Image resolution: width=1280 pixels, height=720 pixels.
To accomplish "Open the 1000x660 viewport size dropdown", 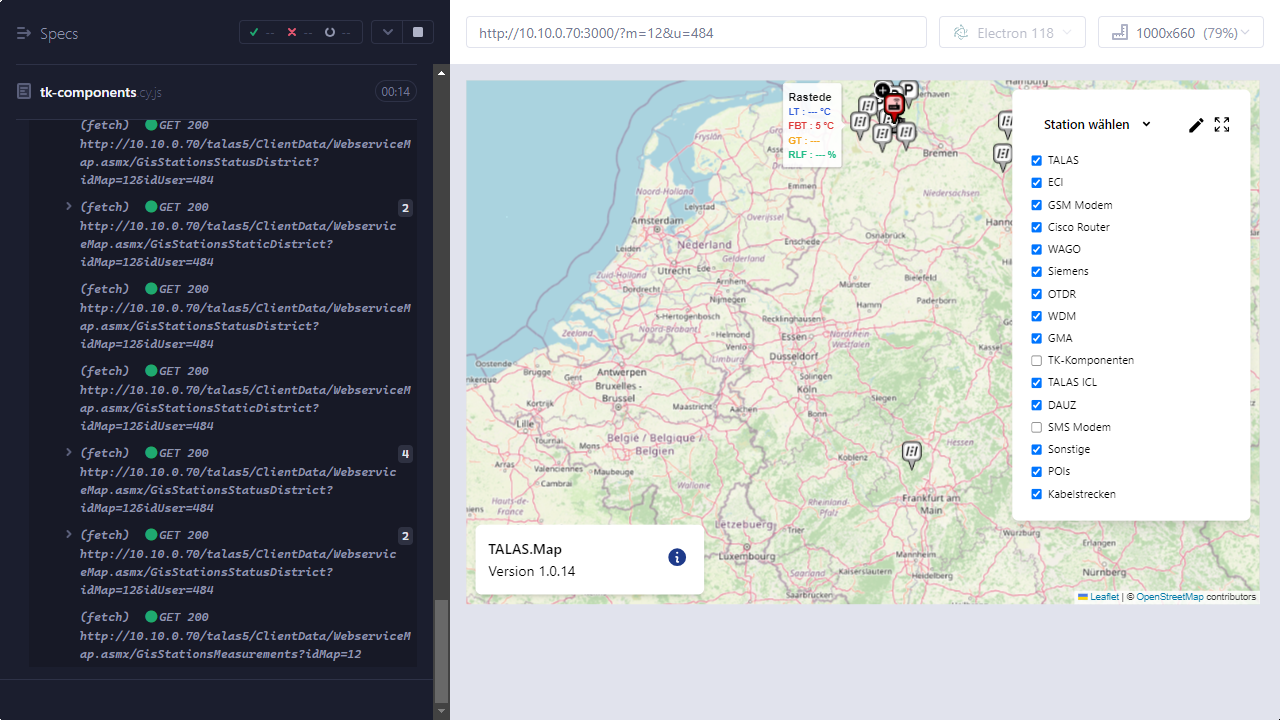I will [1180, 33].
